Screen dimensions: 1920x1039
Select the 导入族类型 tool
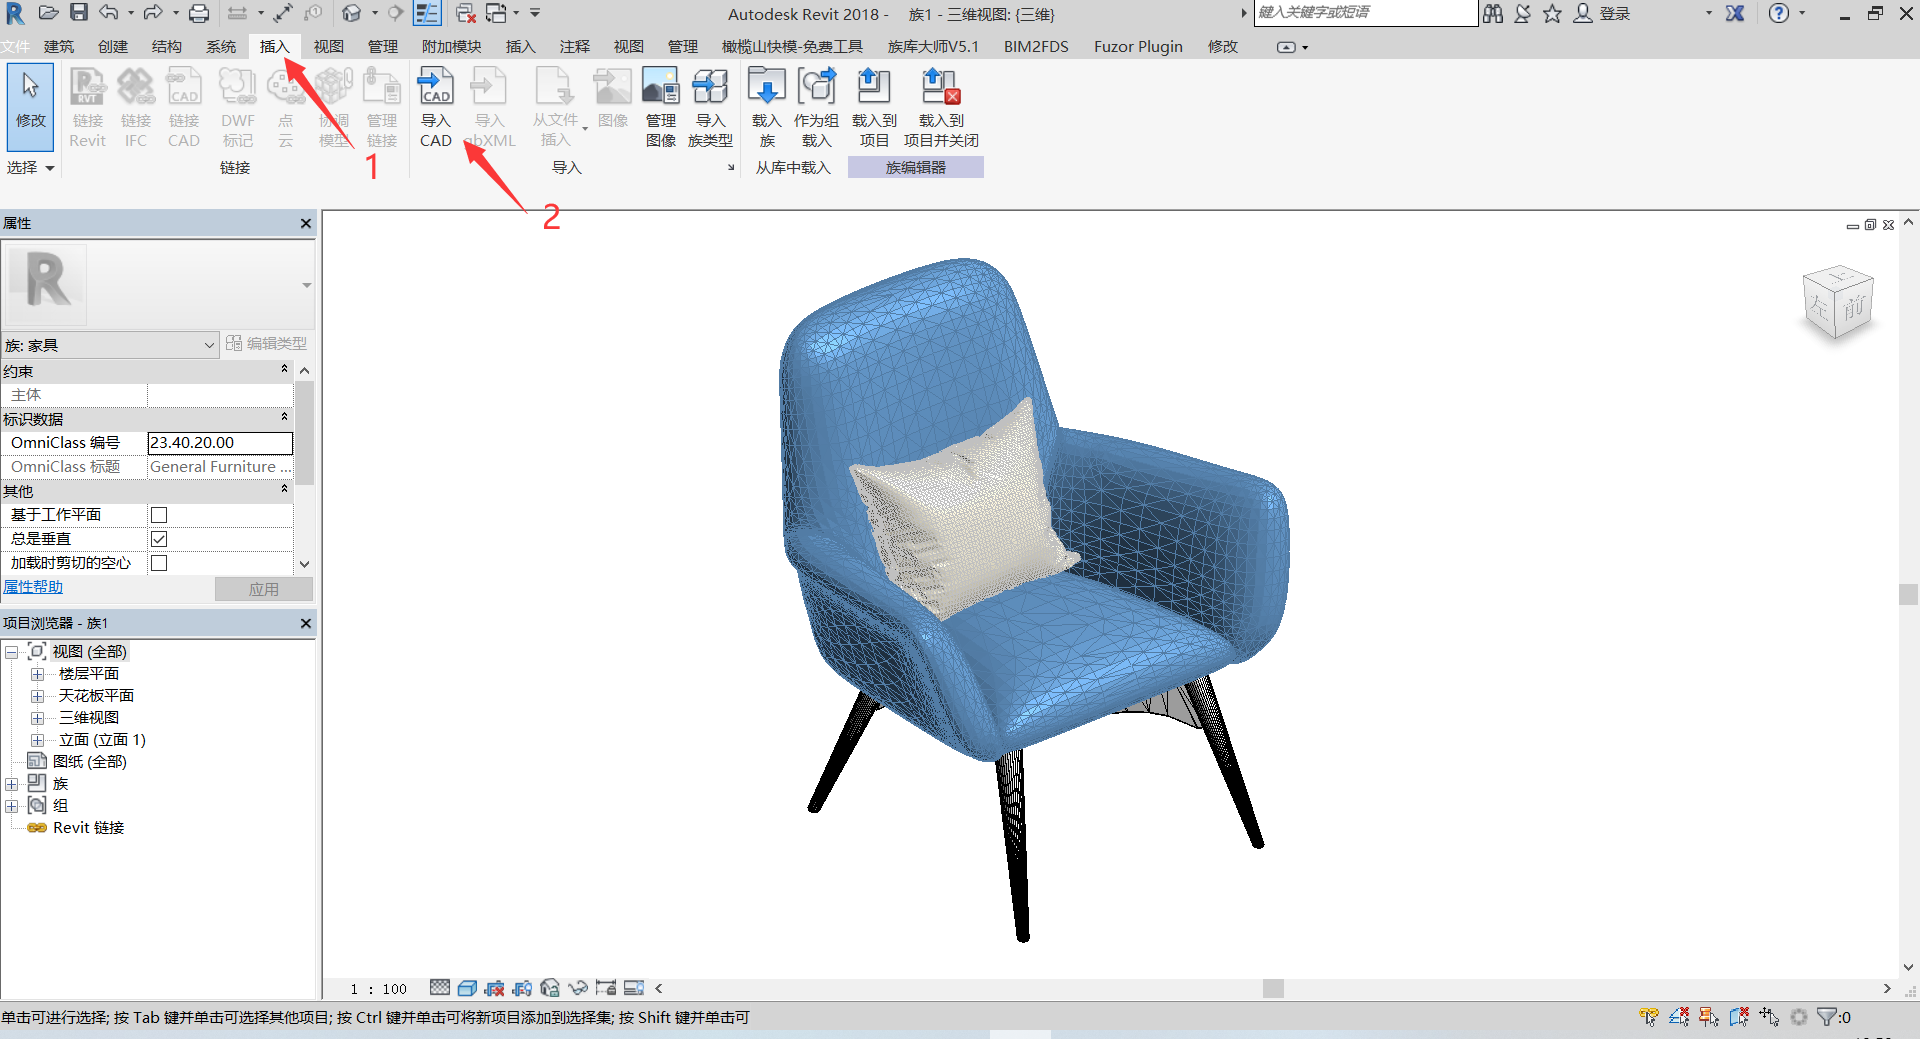pyautogui.click(x=710, y=105)
